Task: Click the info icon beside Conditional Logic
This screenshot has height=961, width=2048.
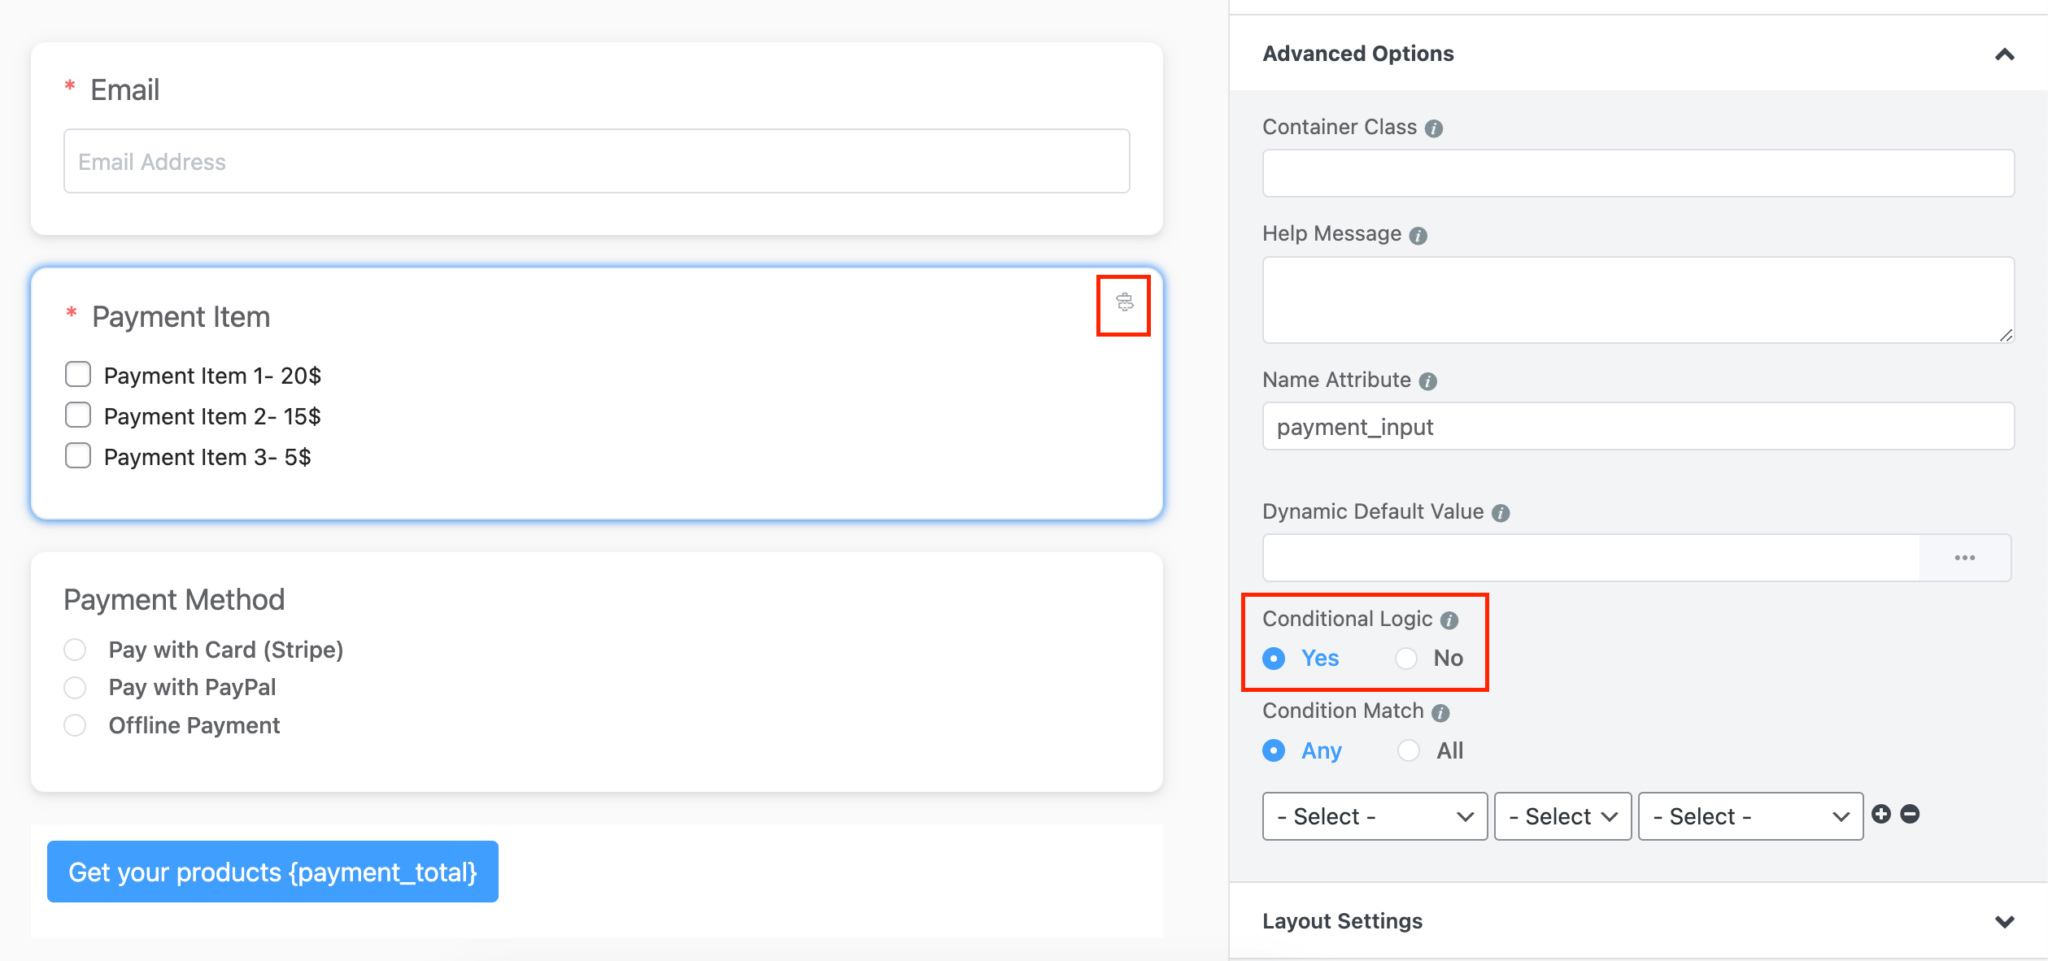Action: click(x=1451, y=620)
